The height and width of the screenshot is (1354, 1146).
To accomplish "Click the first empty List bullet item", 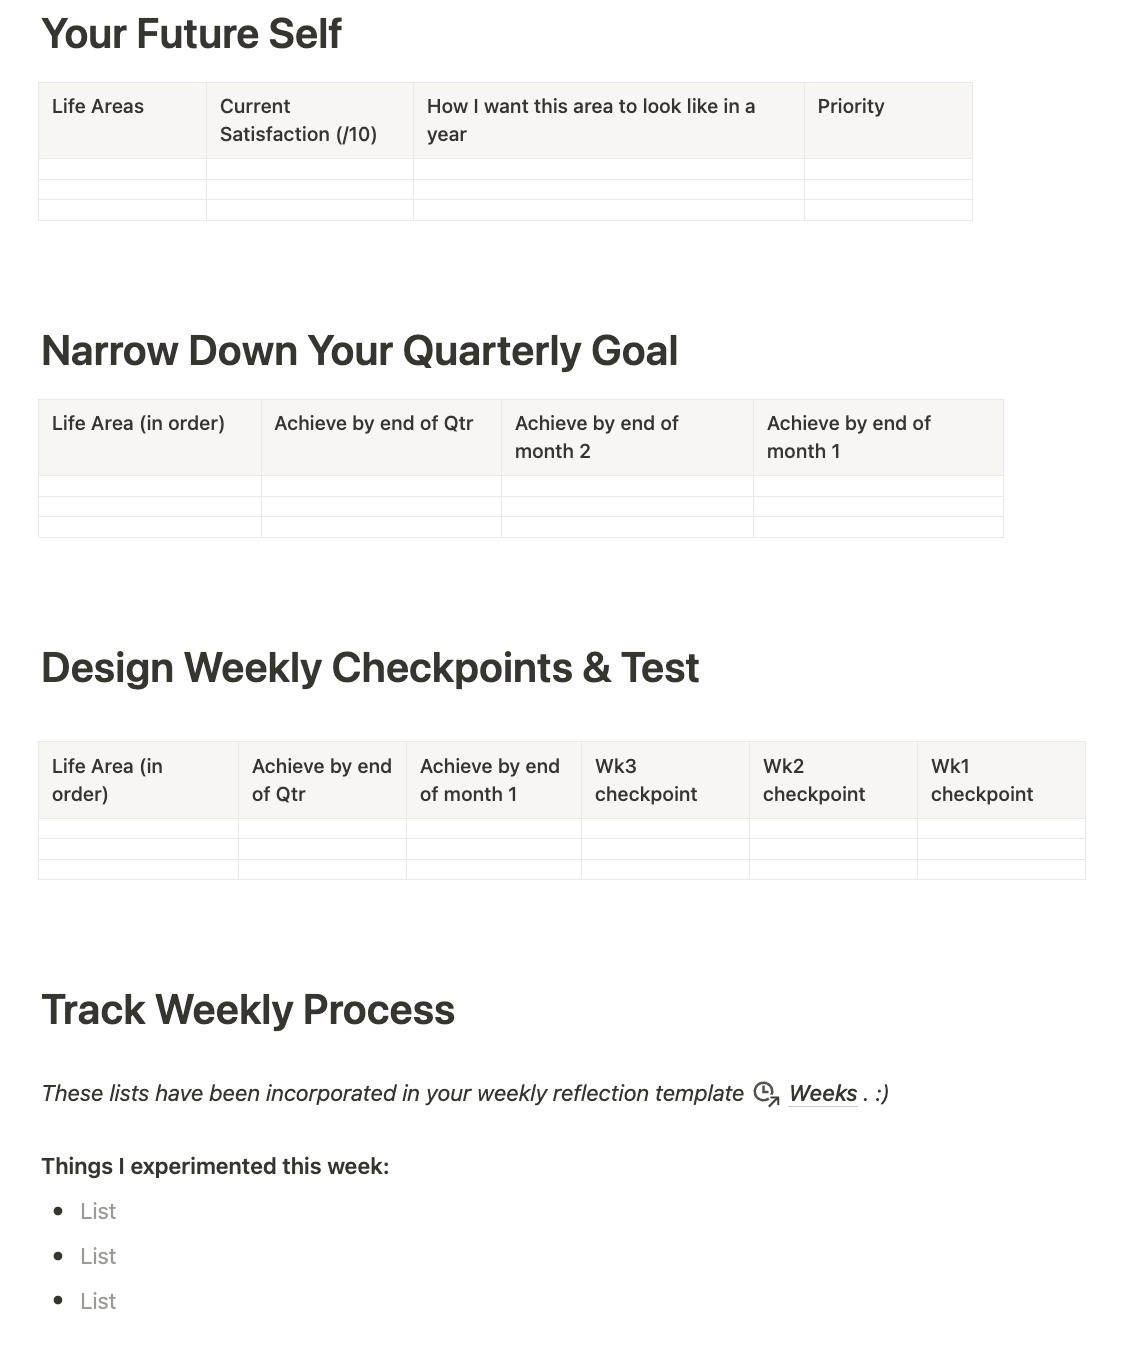I will click(98, 1211).
